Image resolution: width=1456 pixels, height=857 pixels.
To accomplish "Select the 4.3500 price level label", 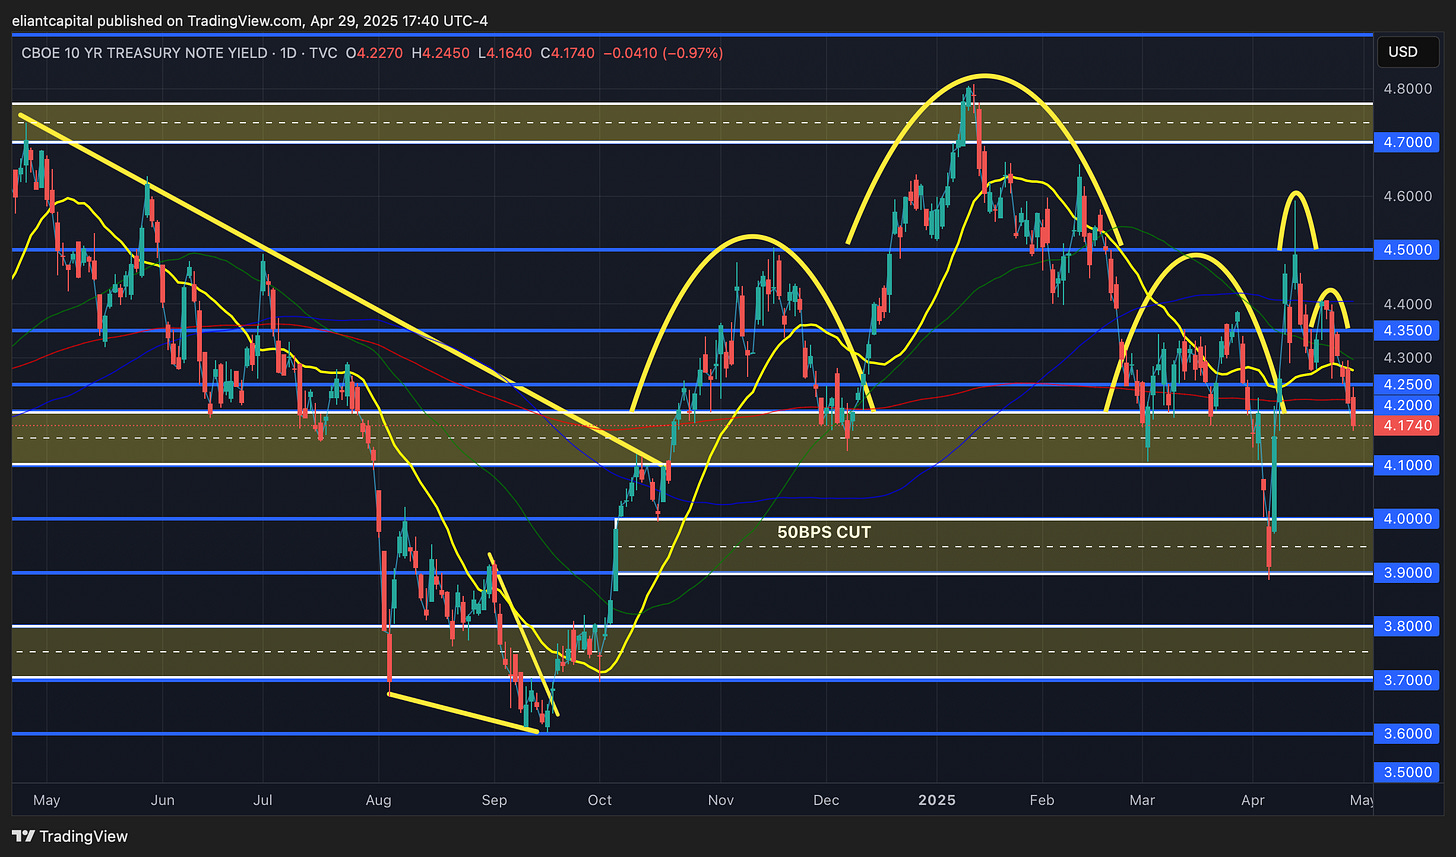I will click(x=1409, y=330).
